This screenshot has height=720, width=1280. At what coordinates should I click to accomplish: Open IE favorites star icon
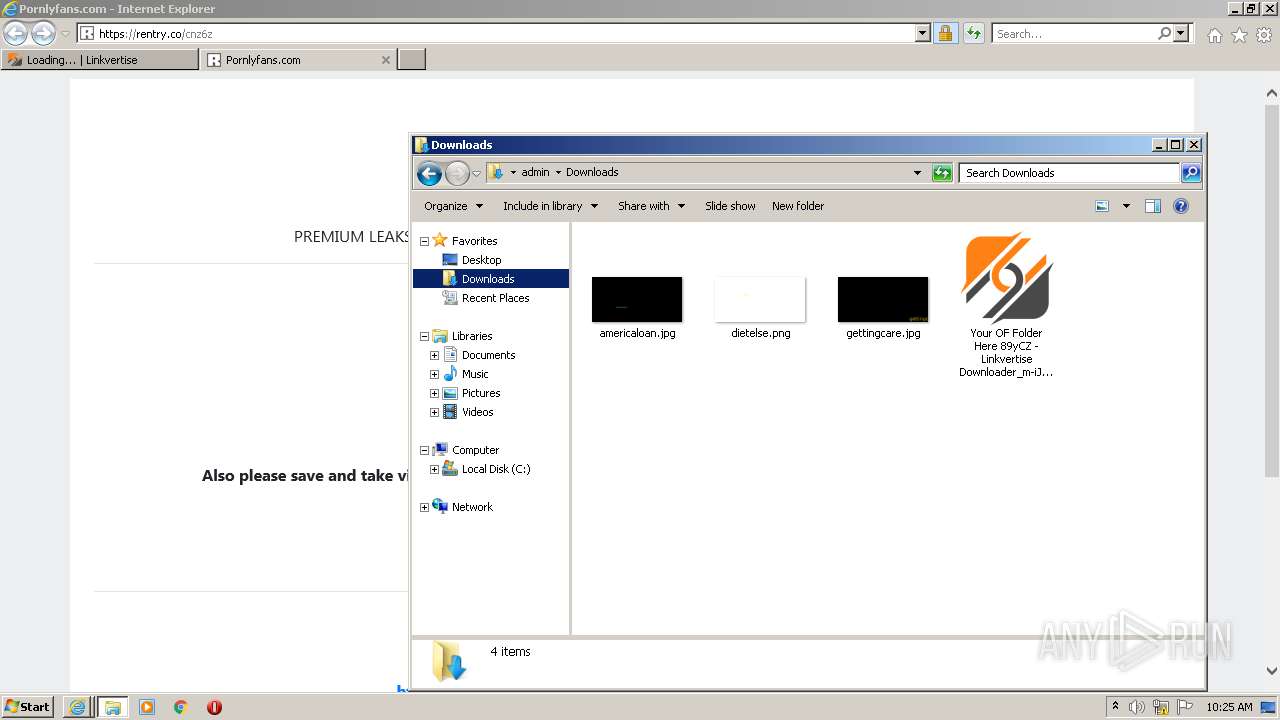tap(1239, 35)
